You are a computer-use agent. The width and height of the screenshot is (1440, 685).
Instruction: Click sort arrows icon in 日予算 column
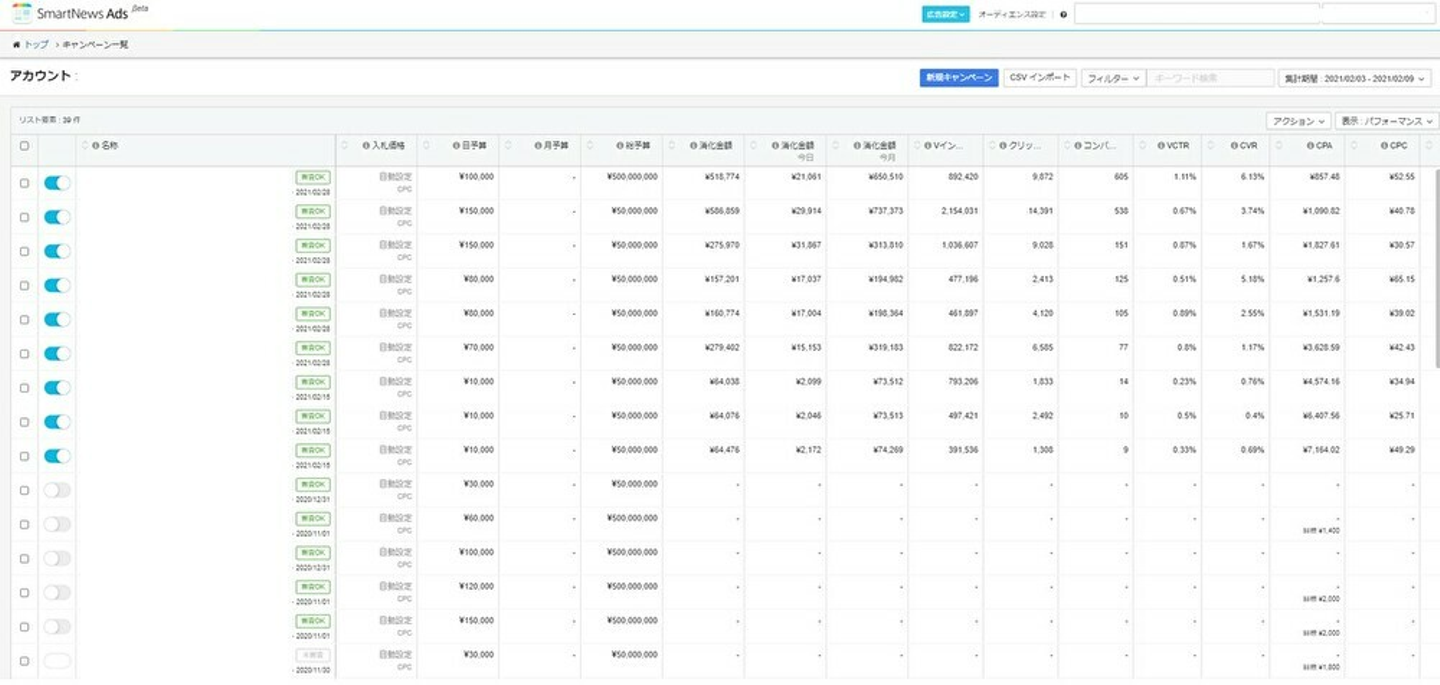click(x=423, y=146)
